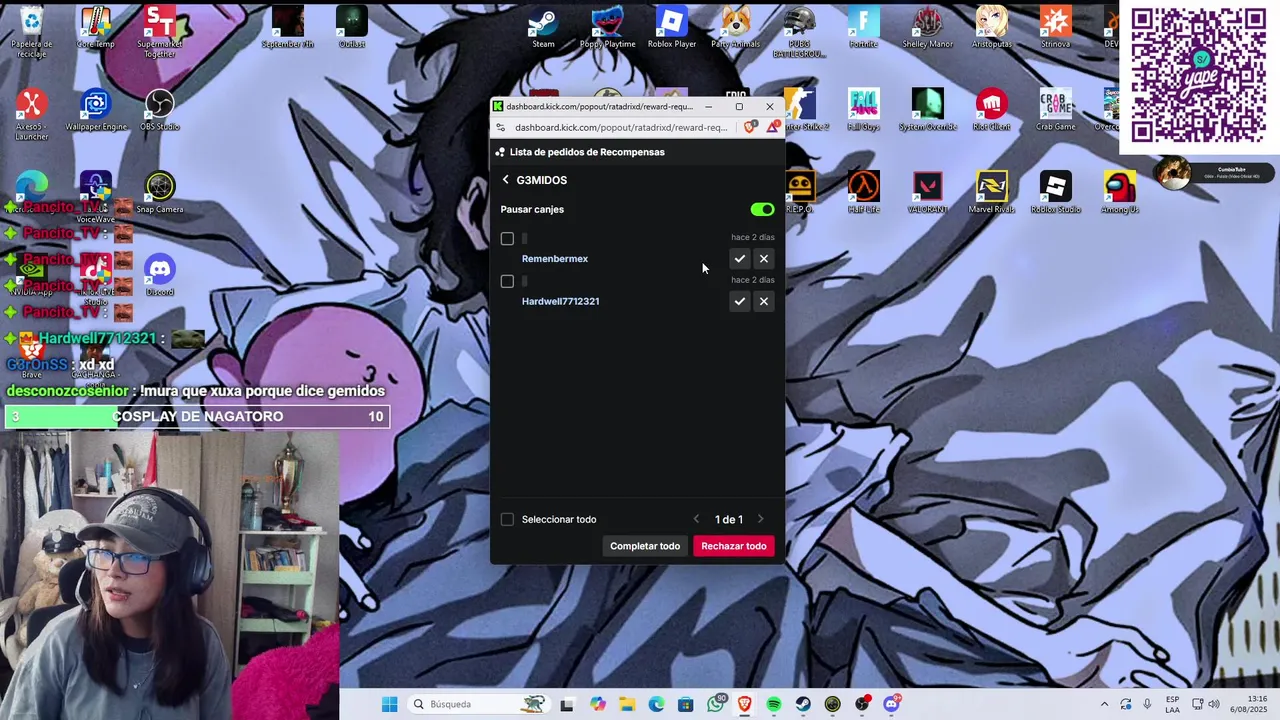Open the Axeso5 Launcher desktop icon
Screen dimensions: 1280x720
coord(31,115)
